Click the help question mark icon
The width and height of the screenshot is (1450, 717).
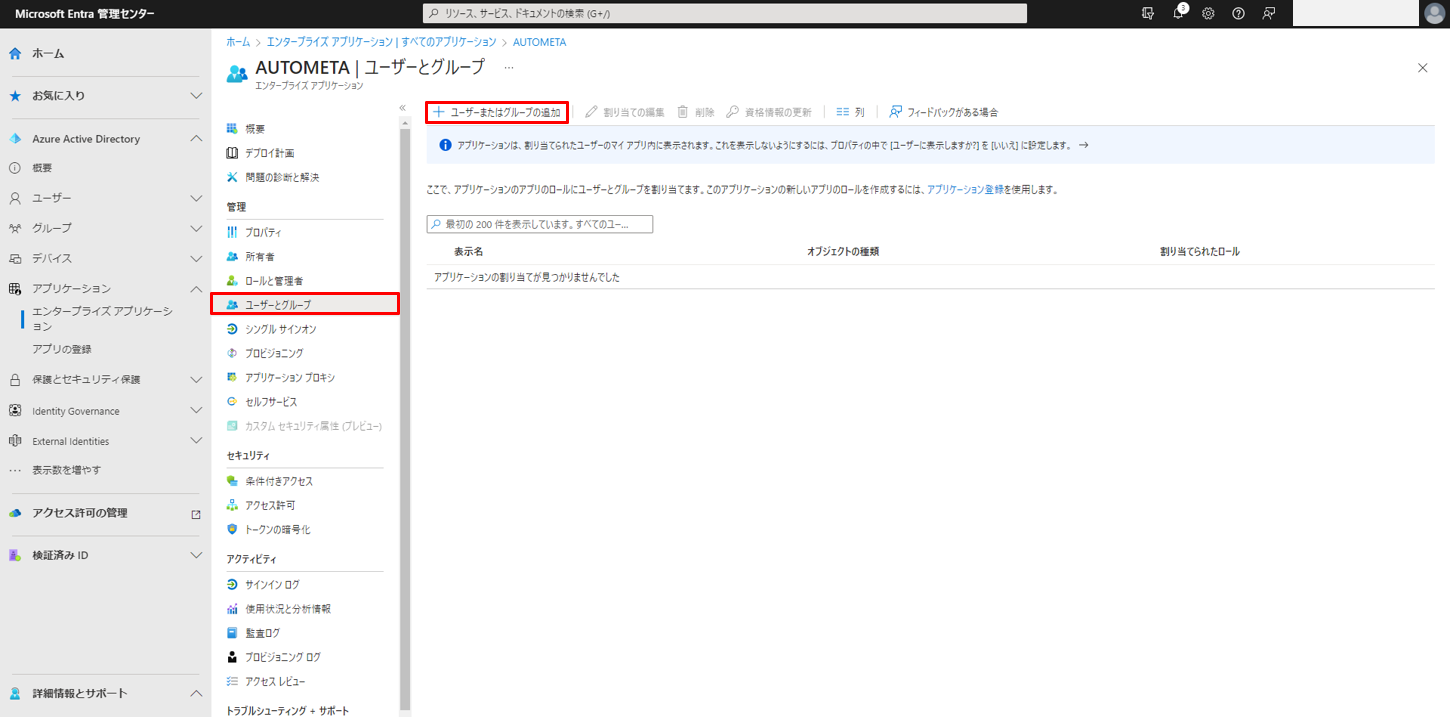point(1238,13)
